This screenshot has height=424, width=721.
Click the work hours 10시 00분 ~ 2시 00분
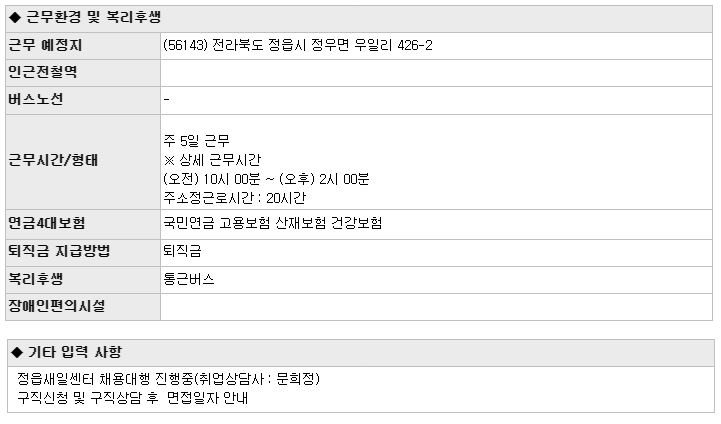tap(266, 179)
